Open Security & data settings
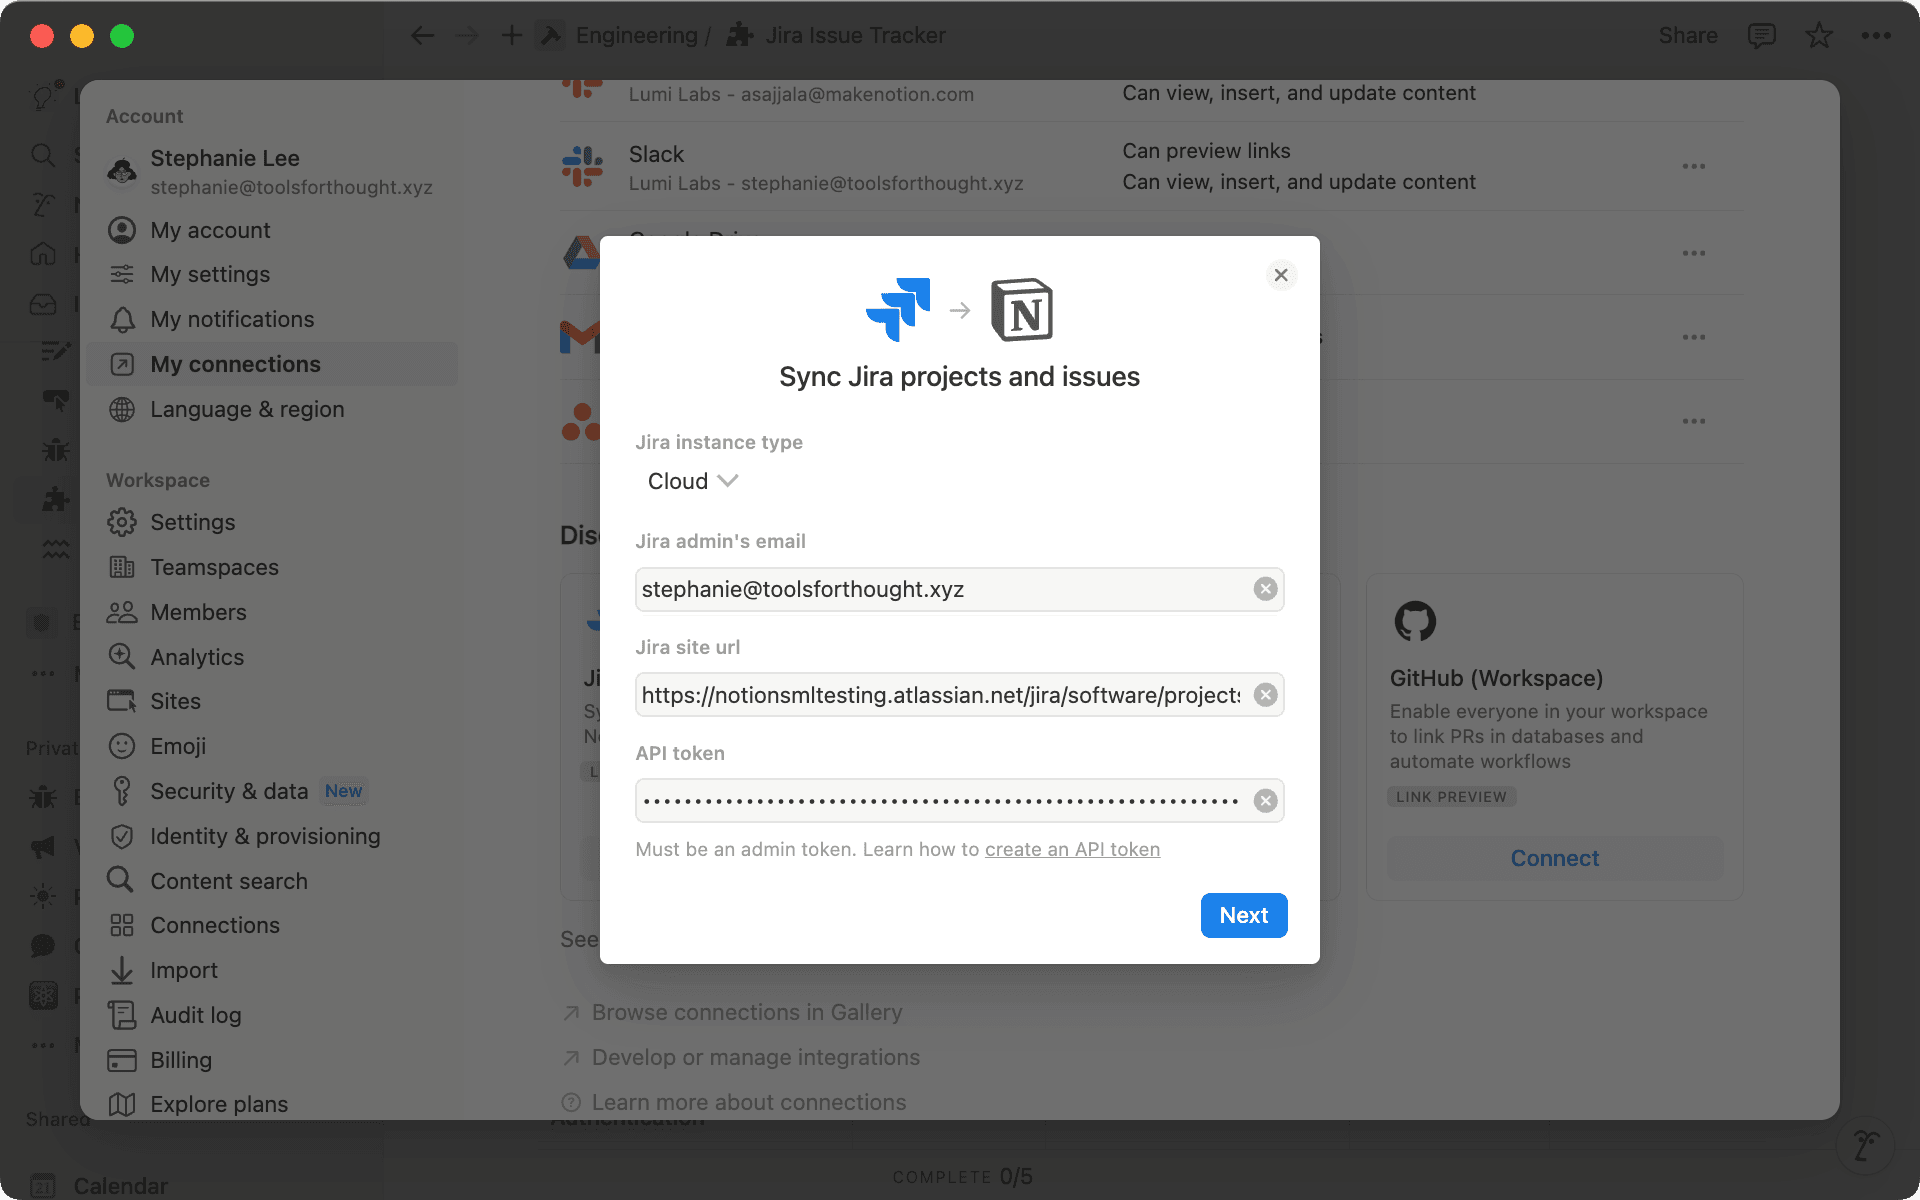This screenshot has height=1200, width=1920. pos(230,790)
